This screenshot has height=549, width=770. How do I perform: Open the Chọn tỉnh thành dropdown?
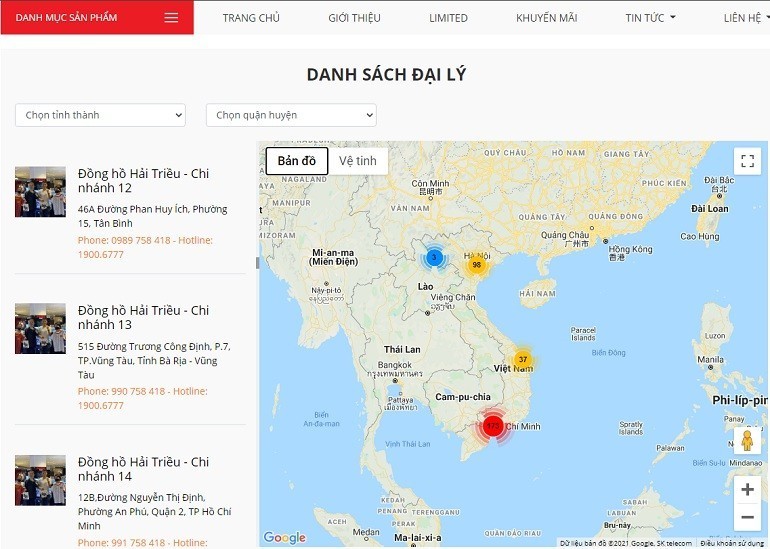coord(100,115)
